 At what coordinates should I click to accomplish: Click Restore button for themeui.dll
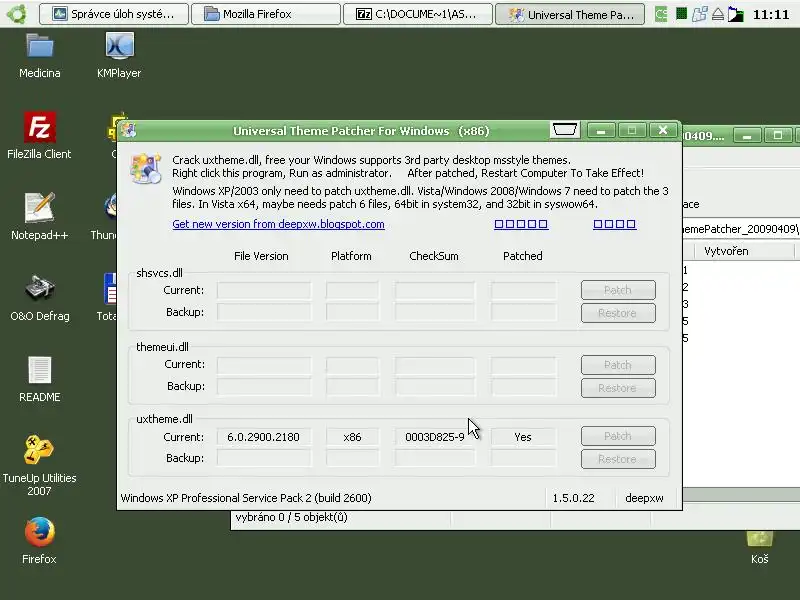click(x=618, y=388)
